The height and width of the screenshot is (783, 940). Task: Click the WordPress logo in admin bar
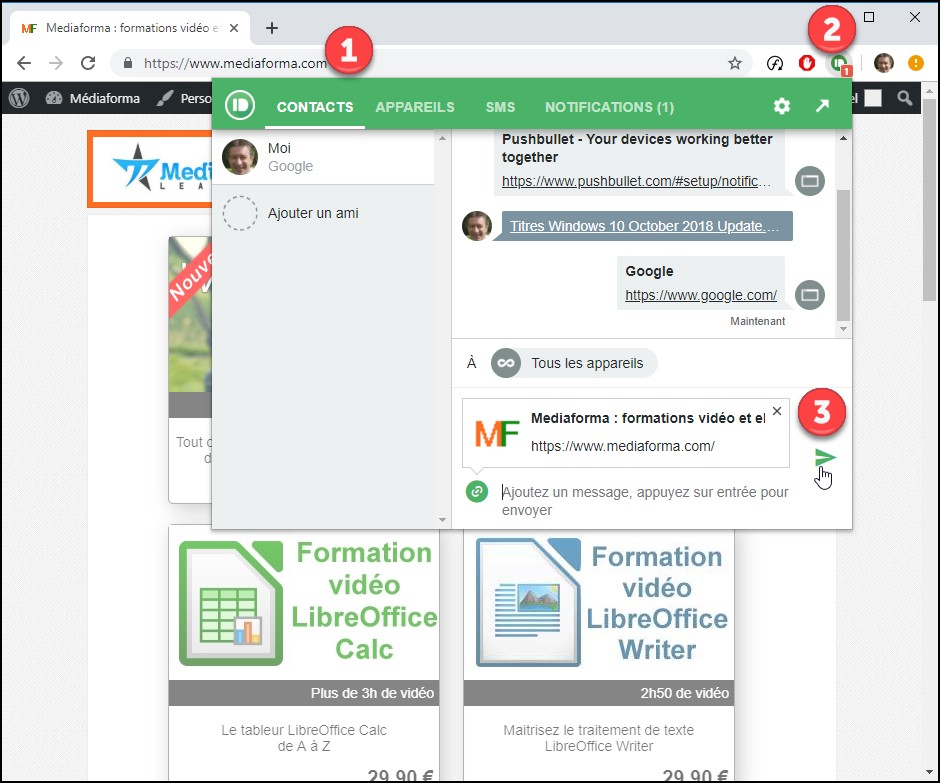19,98
